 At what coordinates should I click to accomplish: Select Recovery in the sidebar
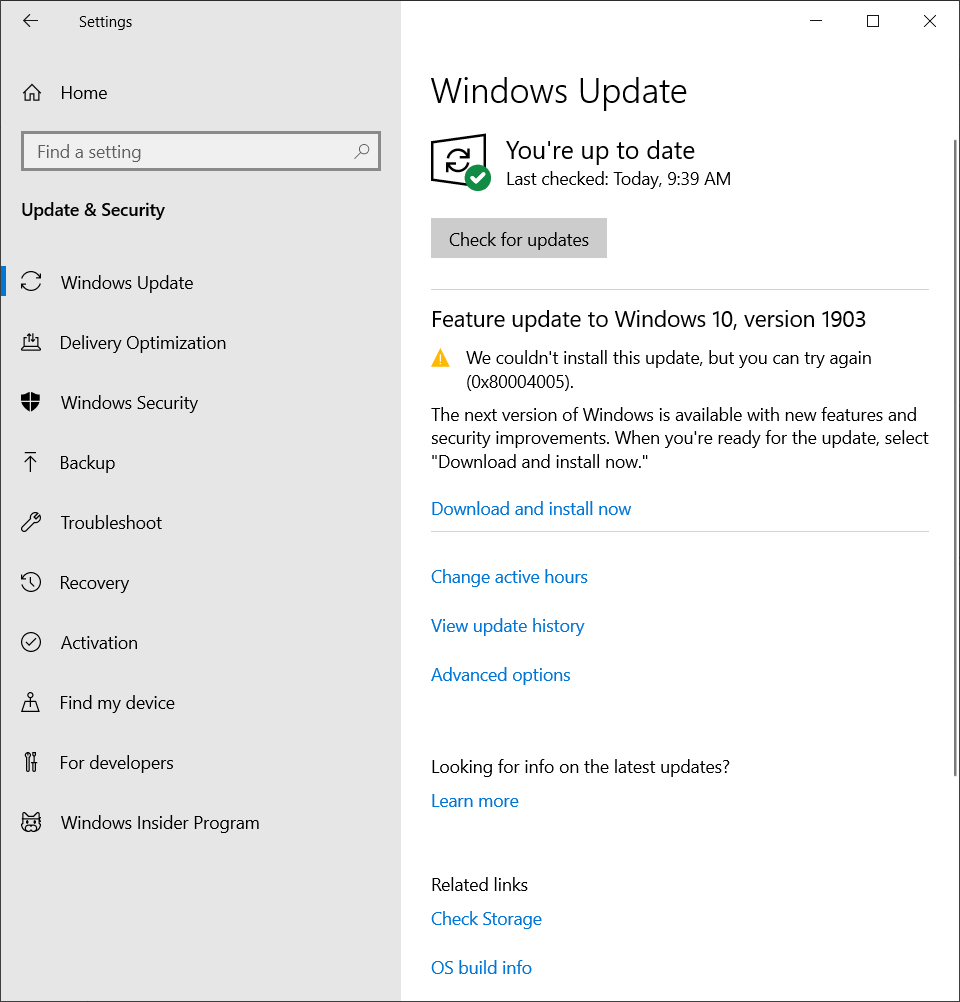(x=201, y=583)
